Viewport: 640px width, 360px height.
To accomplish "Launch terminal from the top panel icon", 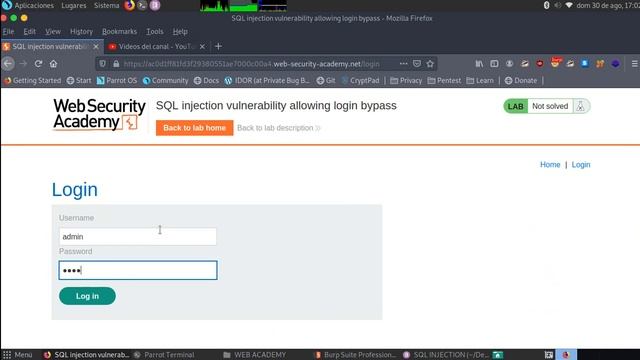I will [x=142, y=5].
